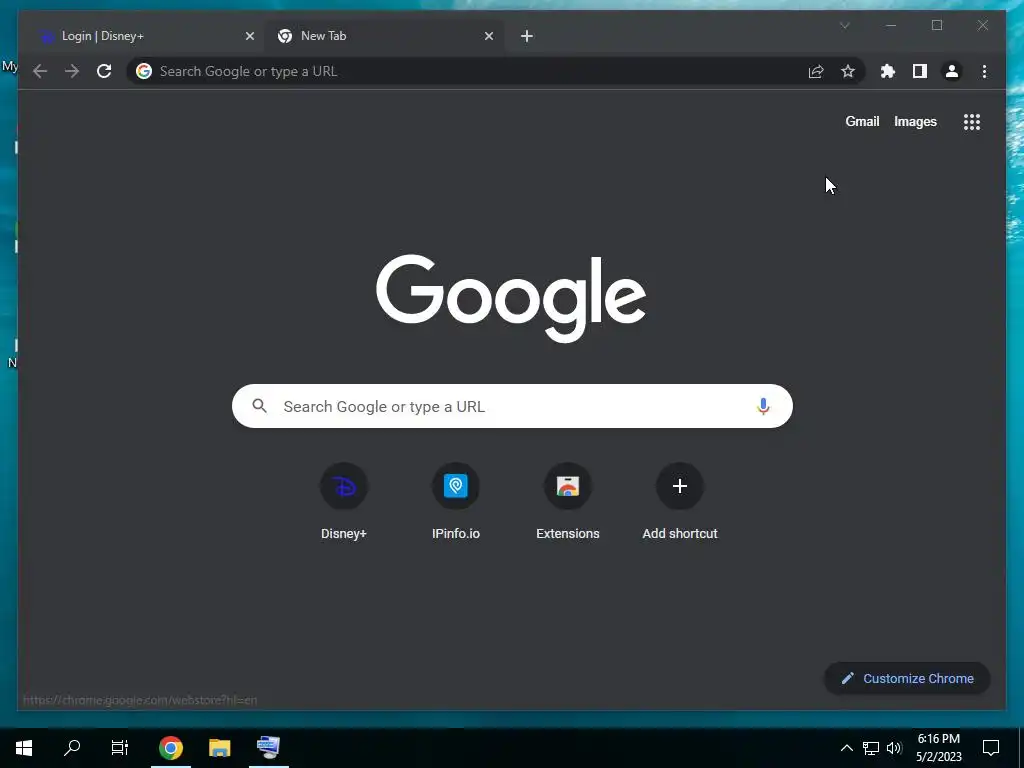
Task: Open the Images link
Action: pyautogui.click(x=915, y=121)
